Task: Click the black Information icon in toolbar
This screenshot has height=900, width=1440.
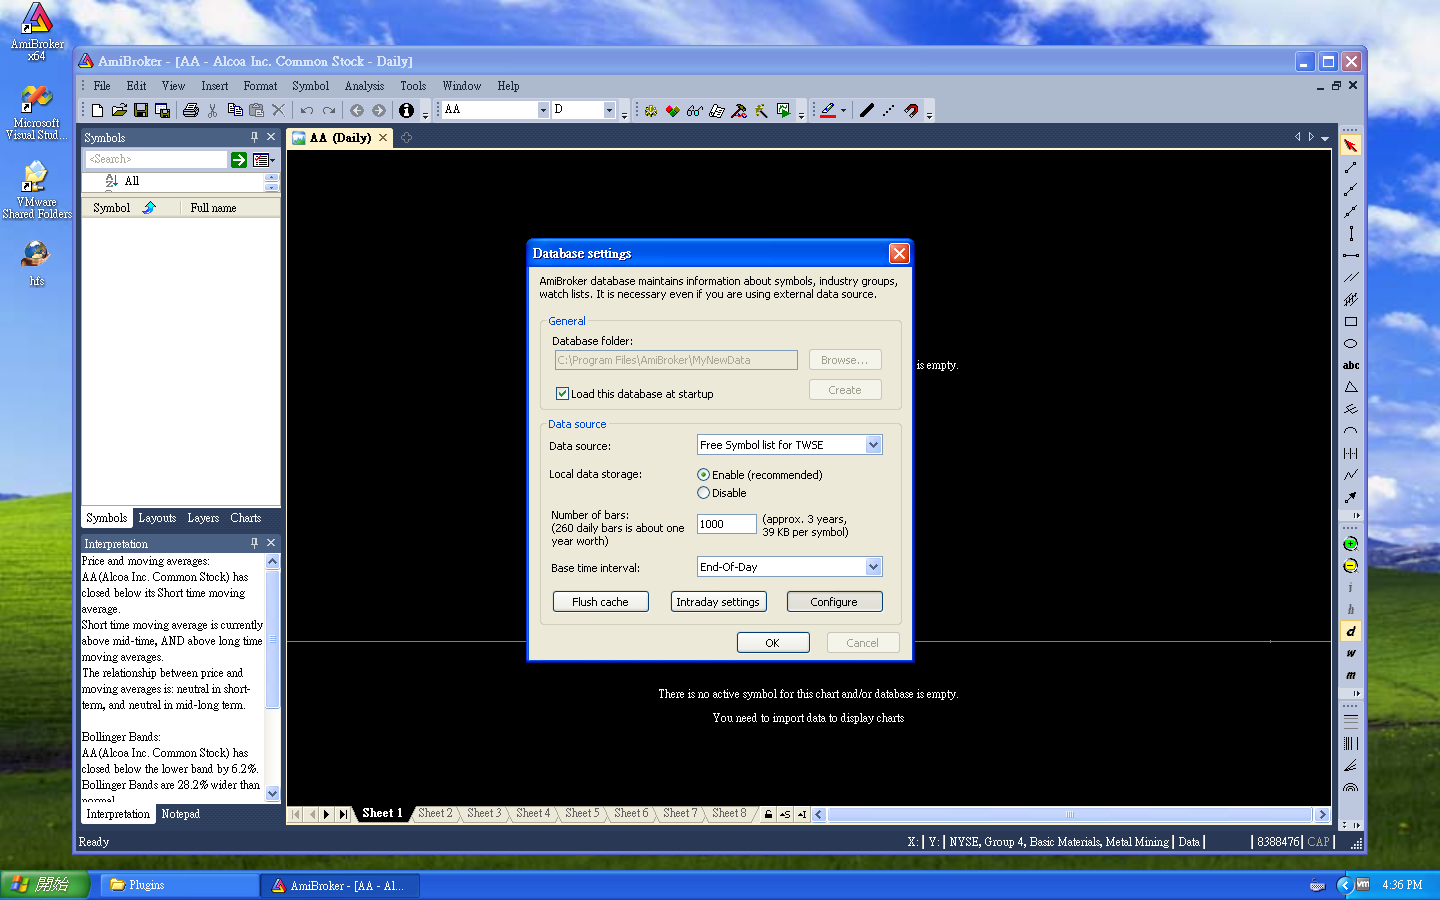Action: click(406, 110)
